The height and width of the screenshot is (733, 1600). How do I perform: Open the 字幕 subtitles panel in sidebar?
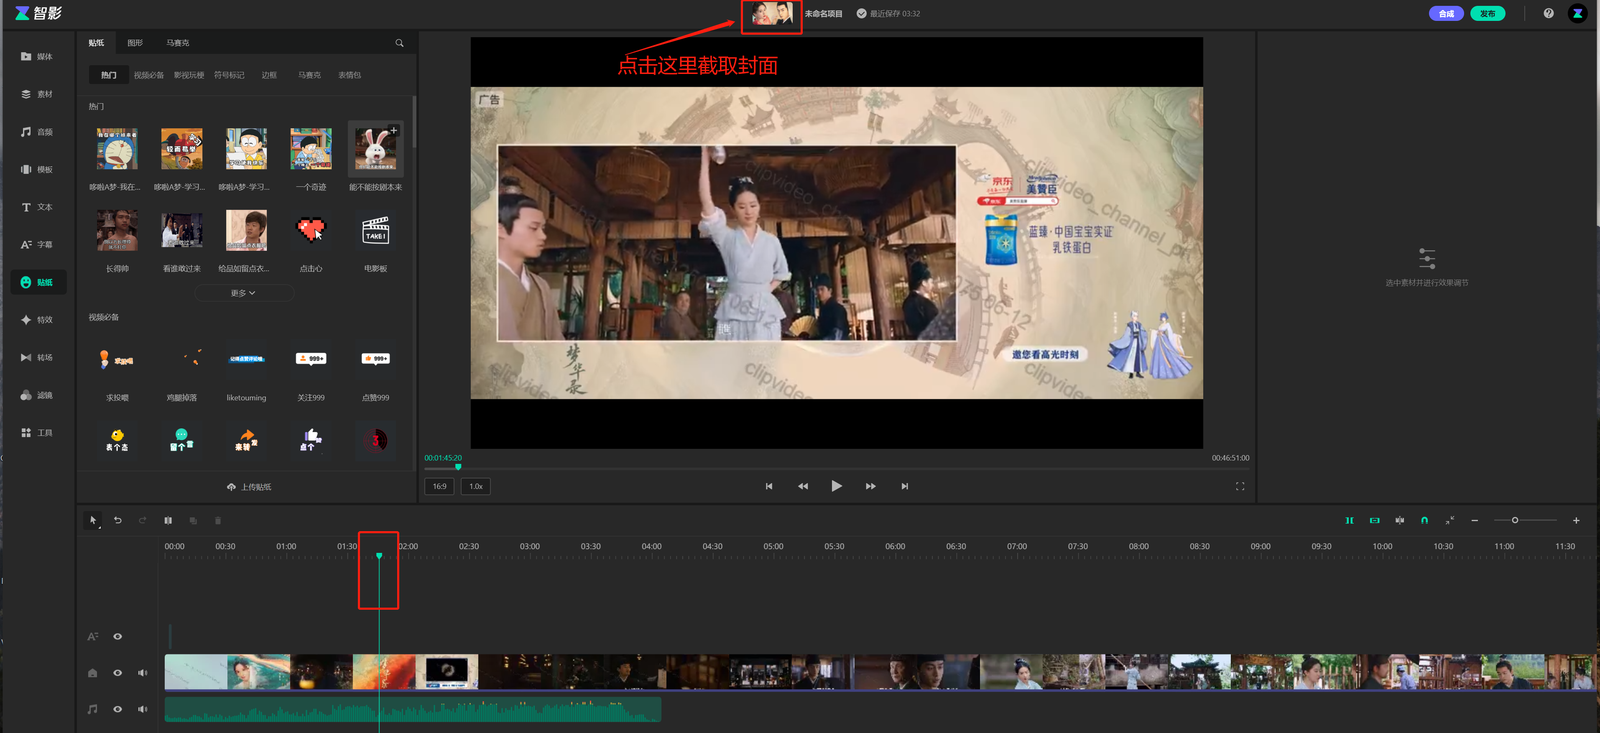(x=37, y=244)
